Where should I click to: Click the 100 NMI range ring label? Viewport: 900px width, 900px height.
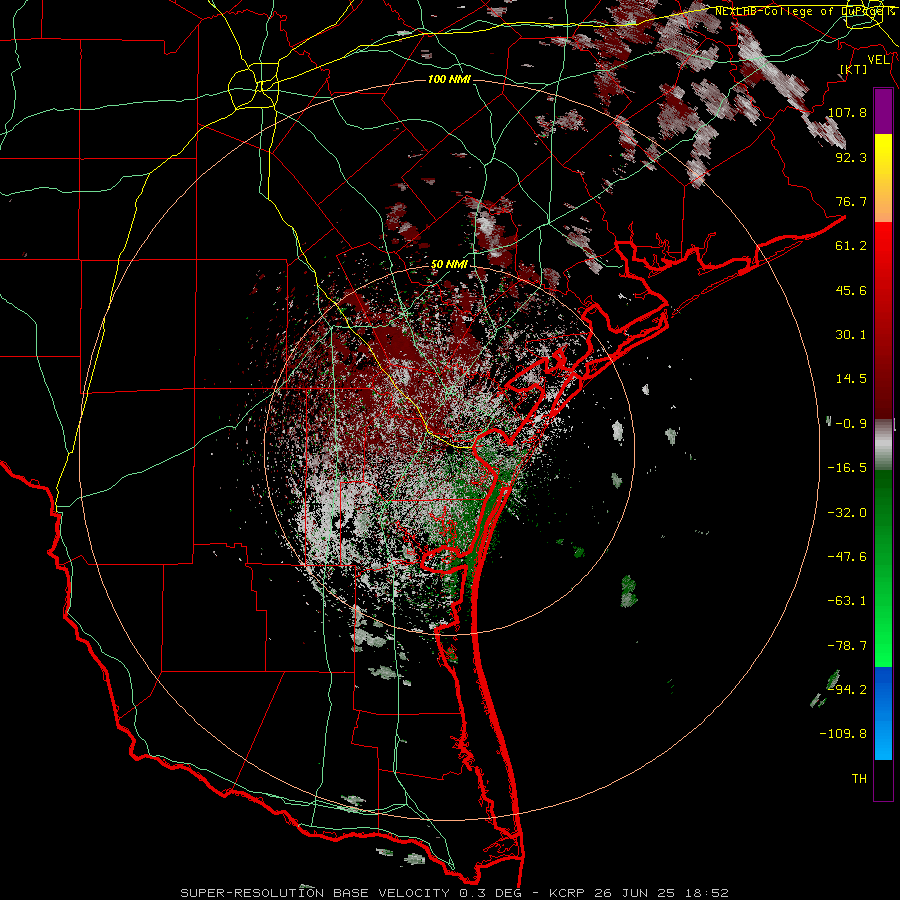(x=449, y=79)
